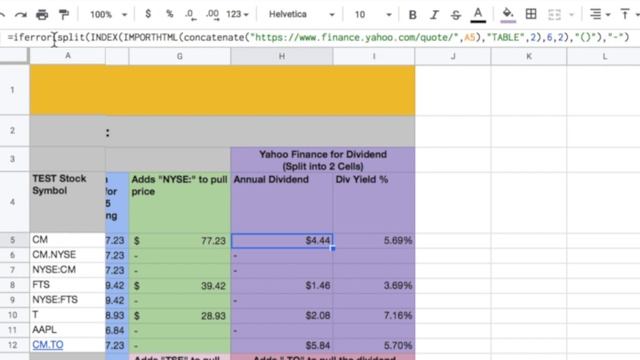This screenshot has width=640, height=360.
Task: Format as currency with dollar icon
Action: tap(148, 14)
